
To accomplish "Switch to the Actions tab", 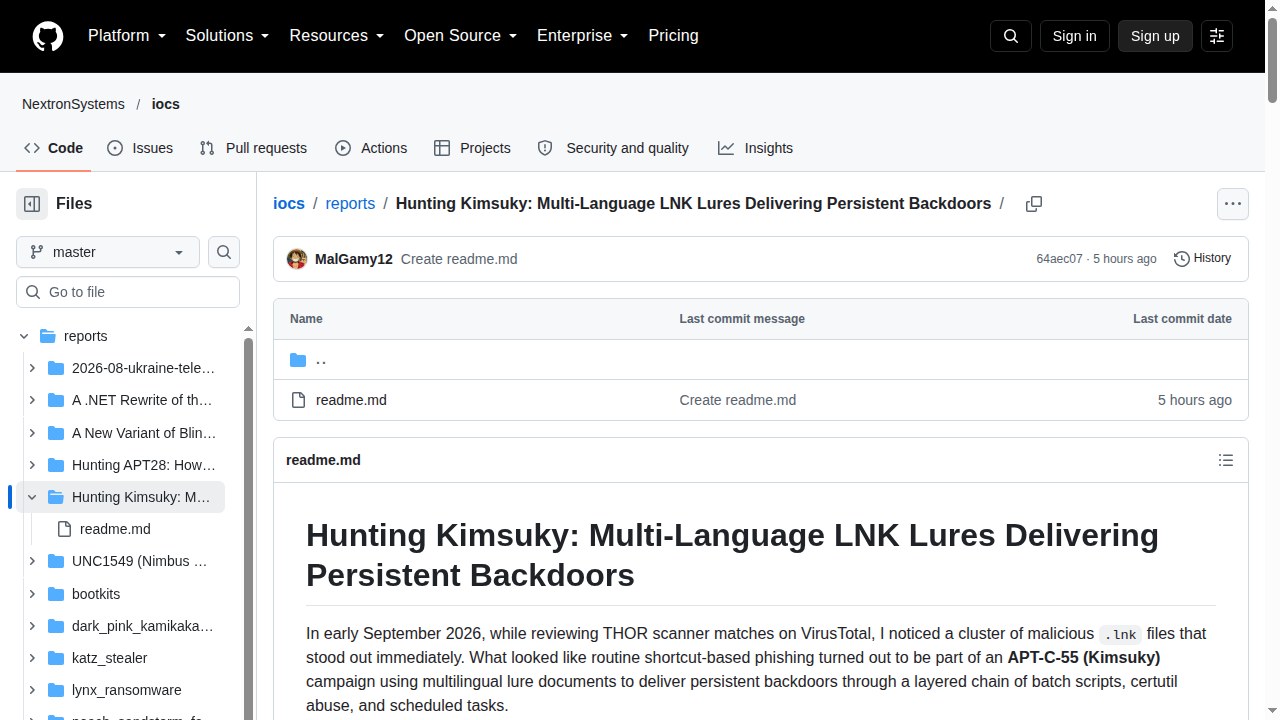I will [x=371, y=148].
